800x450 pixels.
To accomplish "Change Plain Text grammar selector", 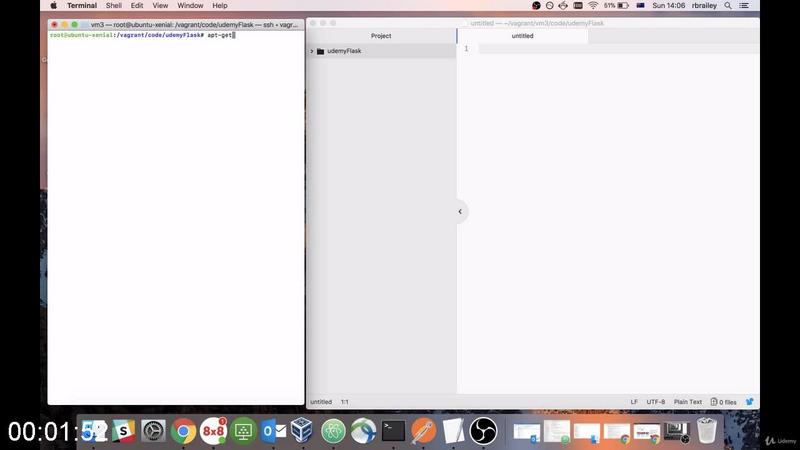I will (x=688, y=402).
